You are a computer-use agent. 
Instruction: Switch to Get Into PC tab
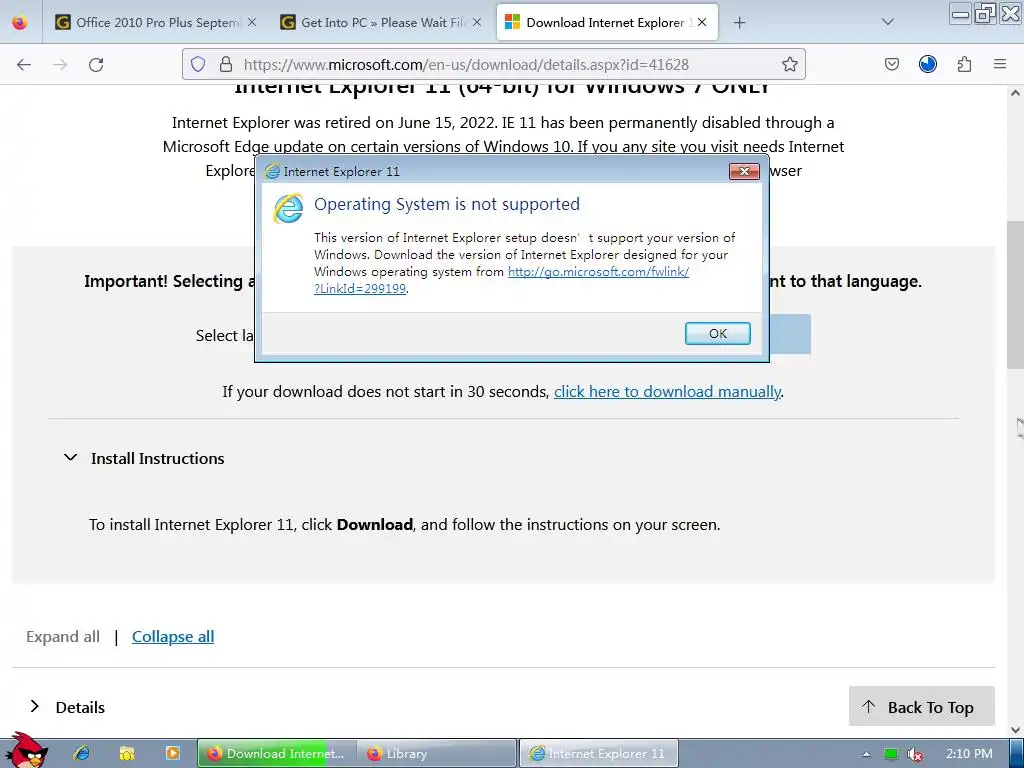coord(381,22)
